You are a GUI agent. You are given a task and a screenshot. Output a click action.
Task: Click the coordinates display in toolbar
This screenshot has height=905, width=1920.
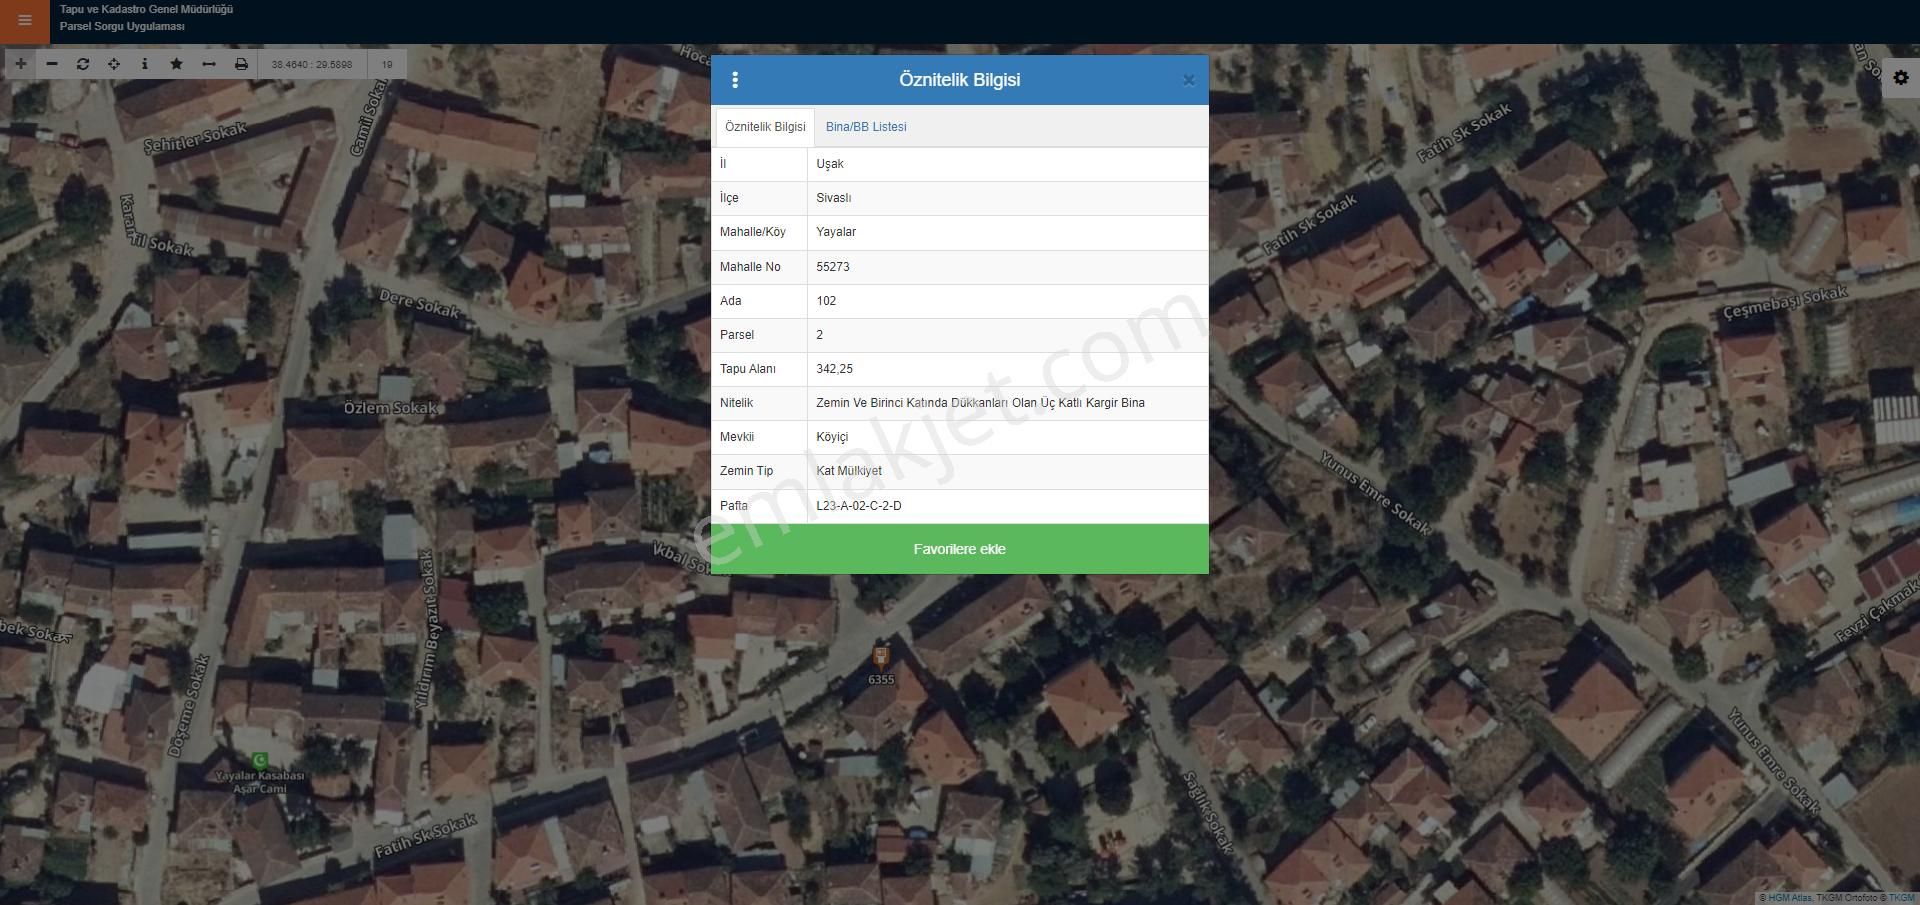[312, 64]
